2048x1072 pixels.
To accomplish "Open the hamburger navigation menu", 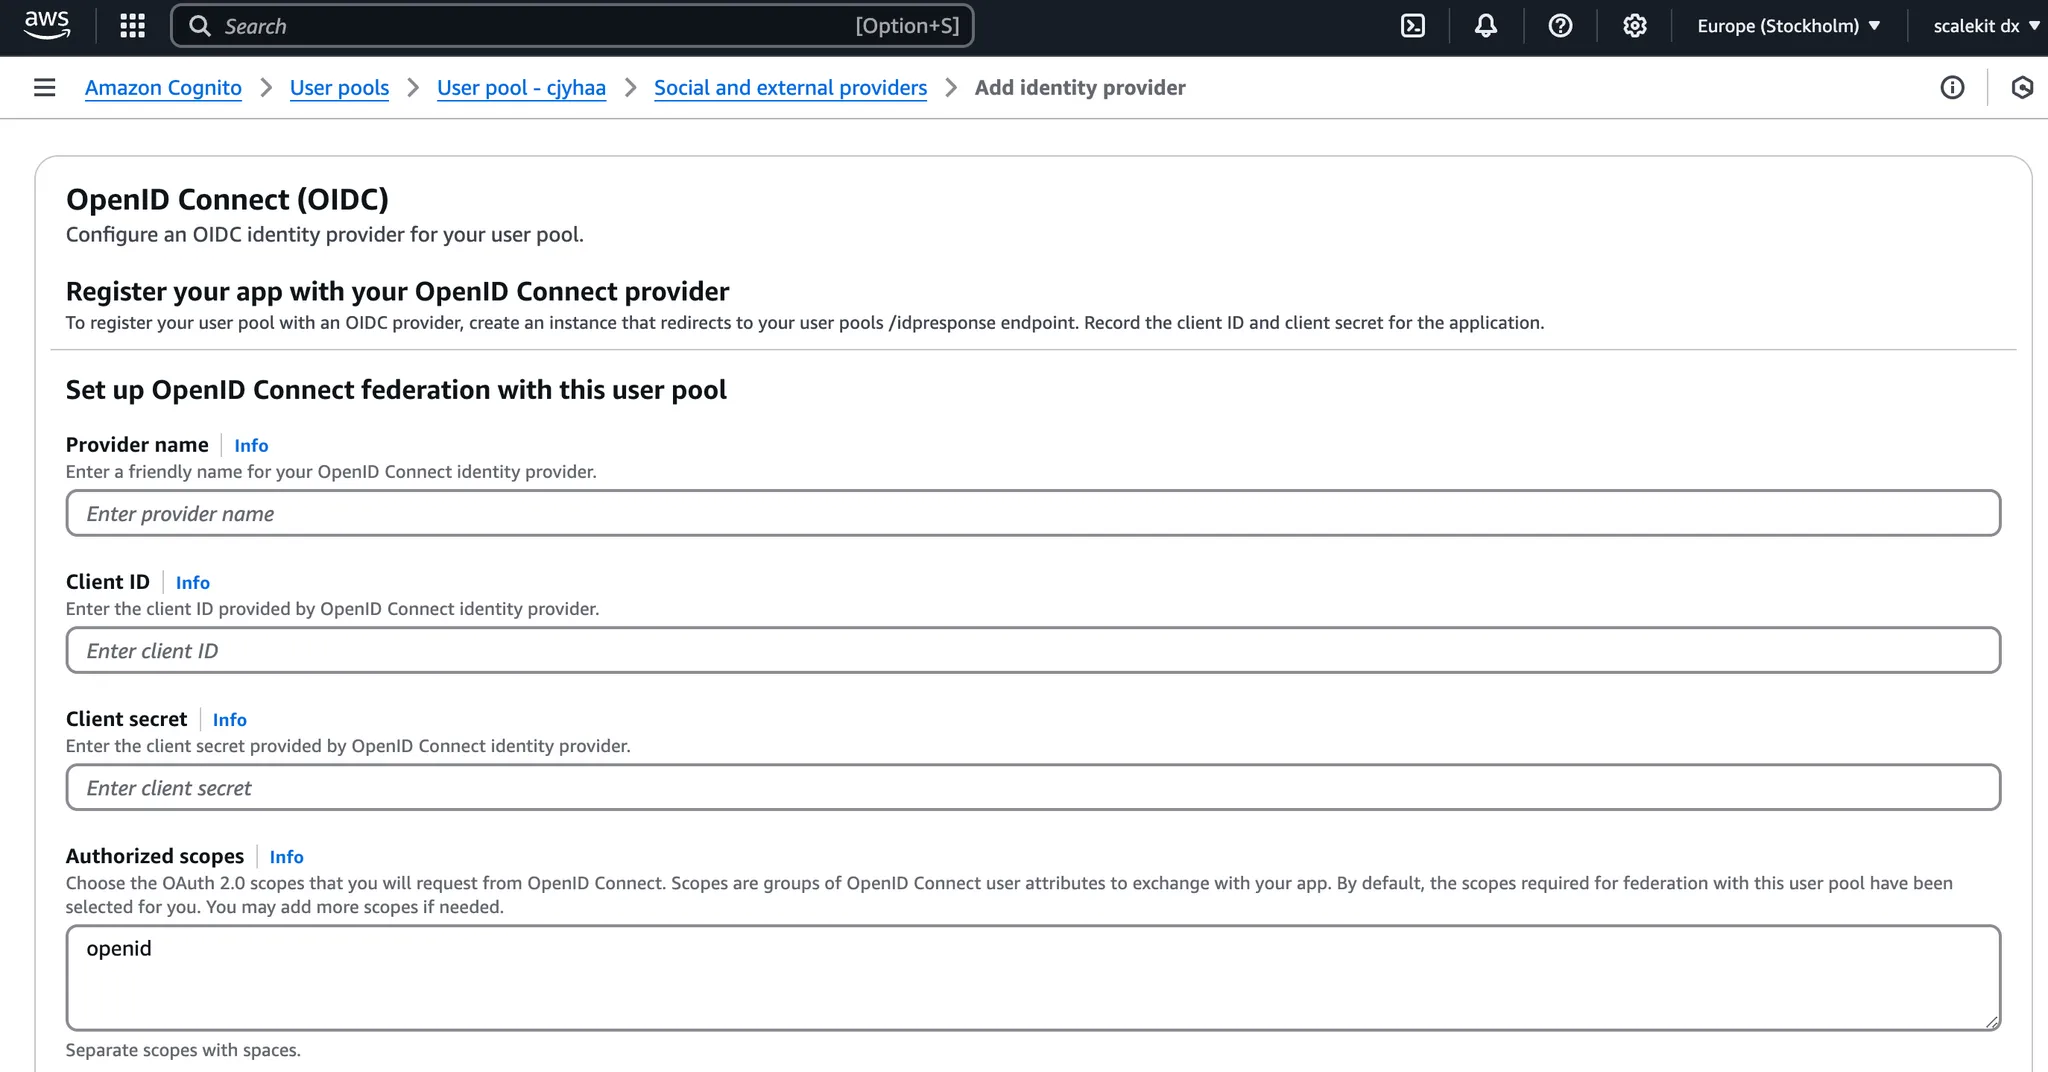I will click(44, 87).
